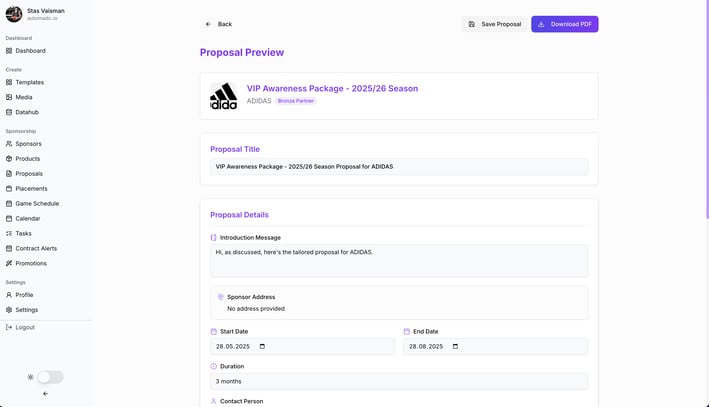
Task: Open the Game Schedule calendar icon
Action: [9, 204]
